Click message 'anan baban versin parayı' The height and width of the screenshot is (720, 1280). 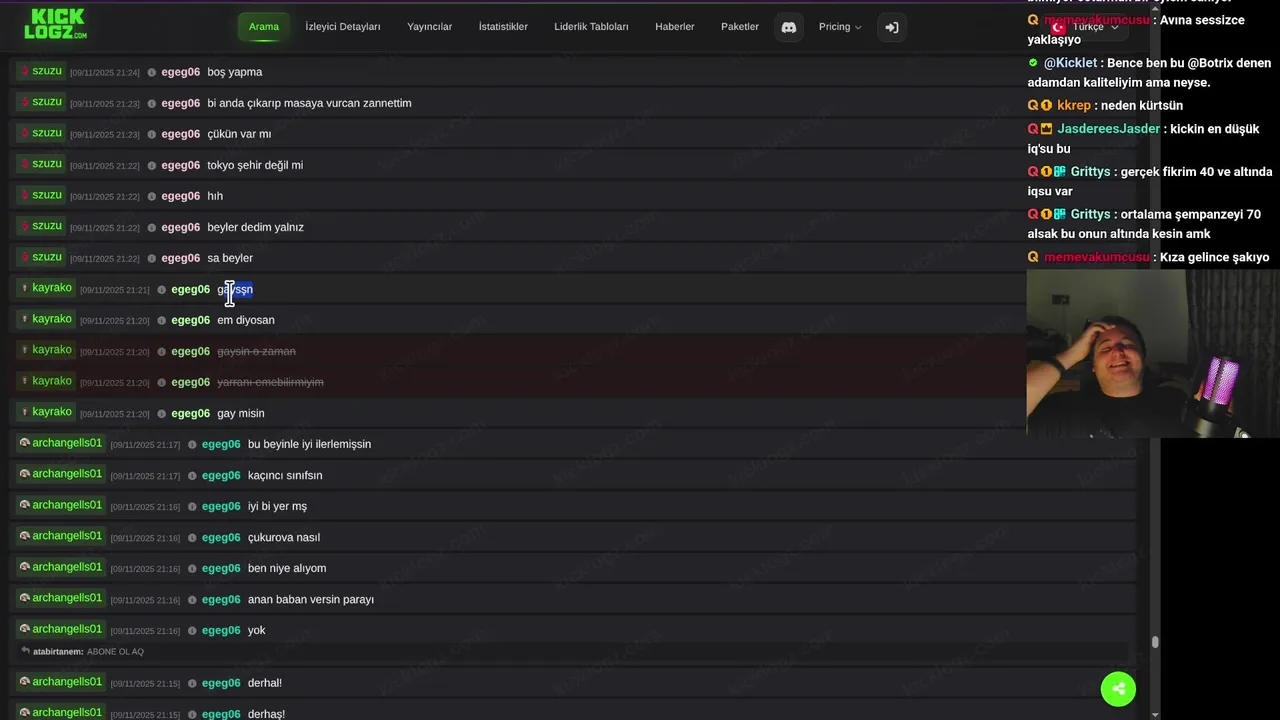311,599
